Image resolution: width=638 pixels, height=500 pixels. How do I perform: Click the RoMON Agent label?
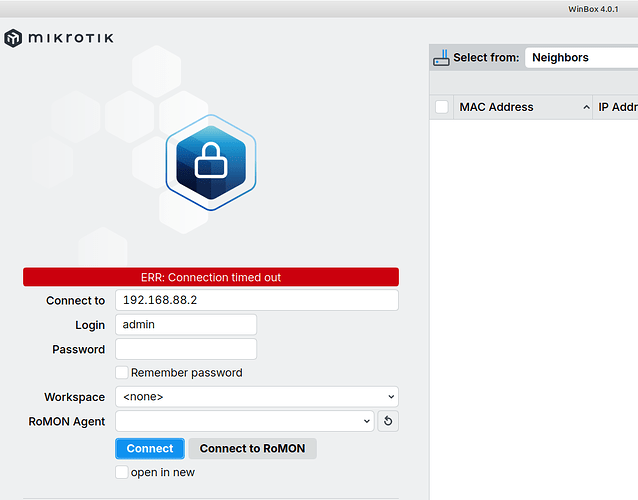(x=67, y=421)
